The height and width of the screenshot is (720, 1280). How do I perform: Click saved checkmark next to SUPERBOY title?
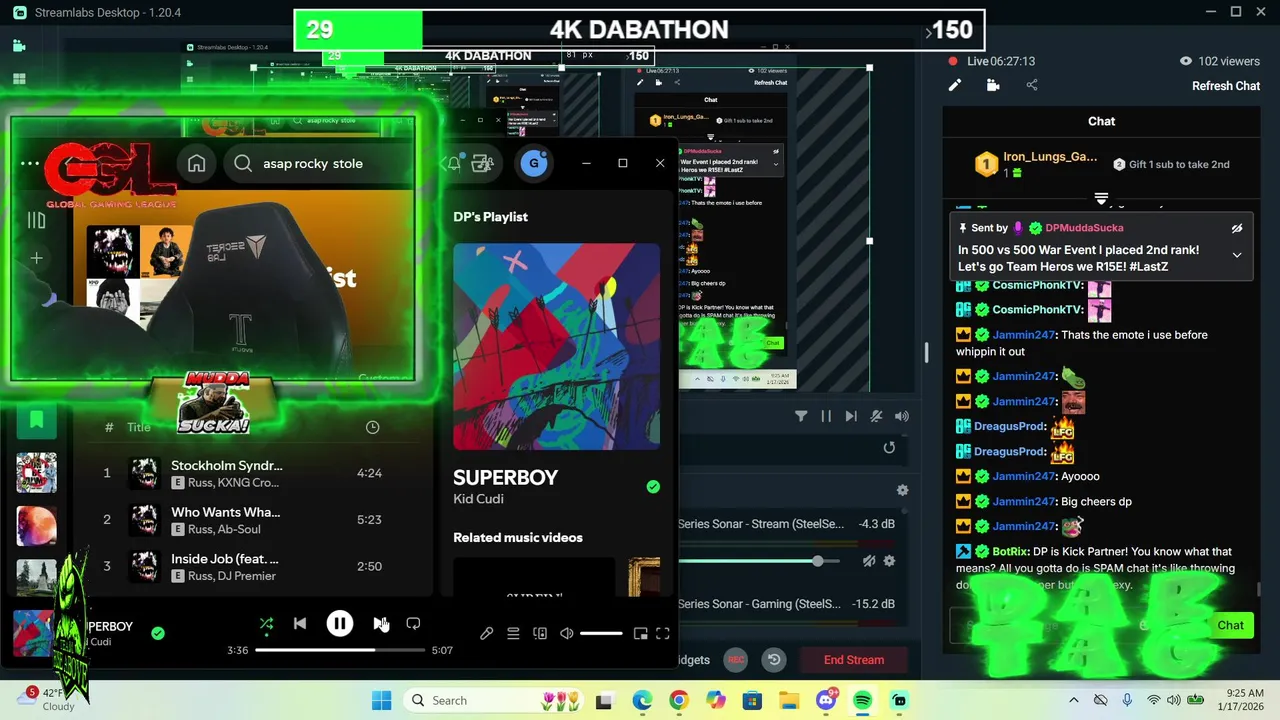[x=653, y=487]
